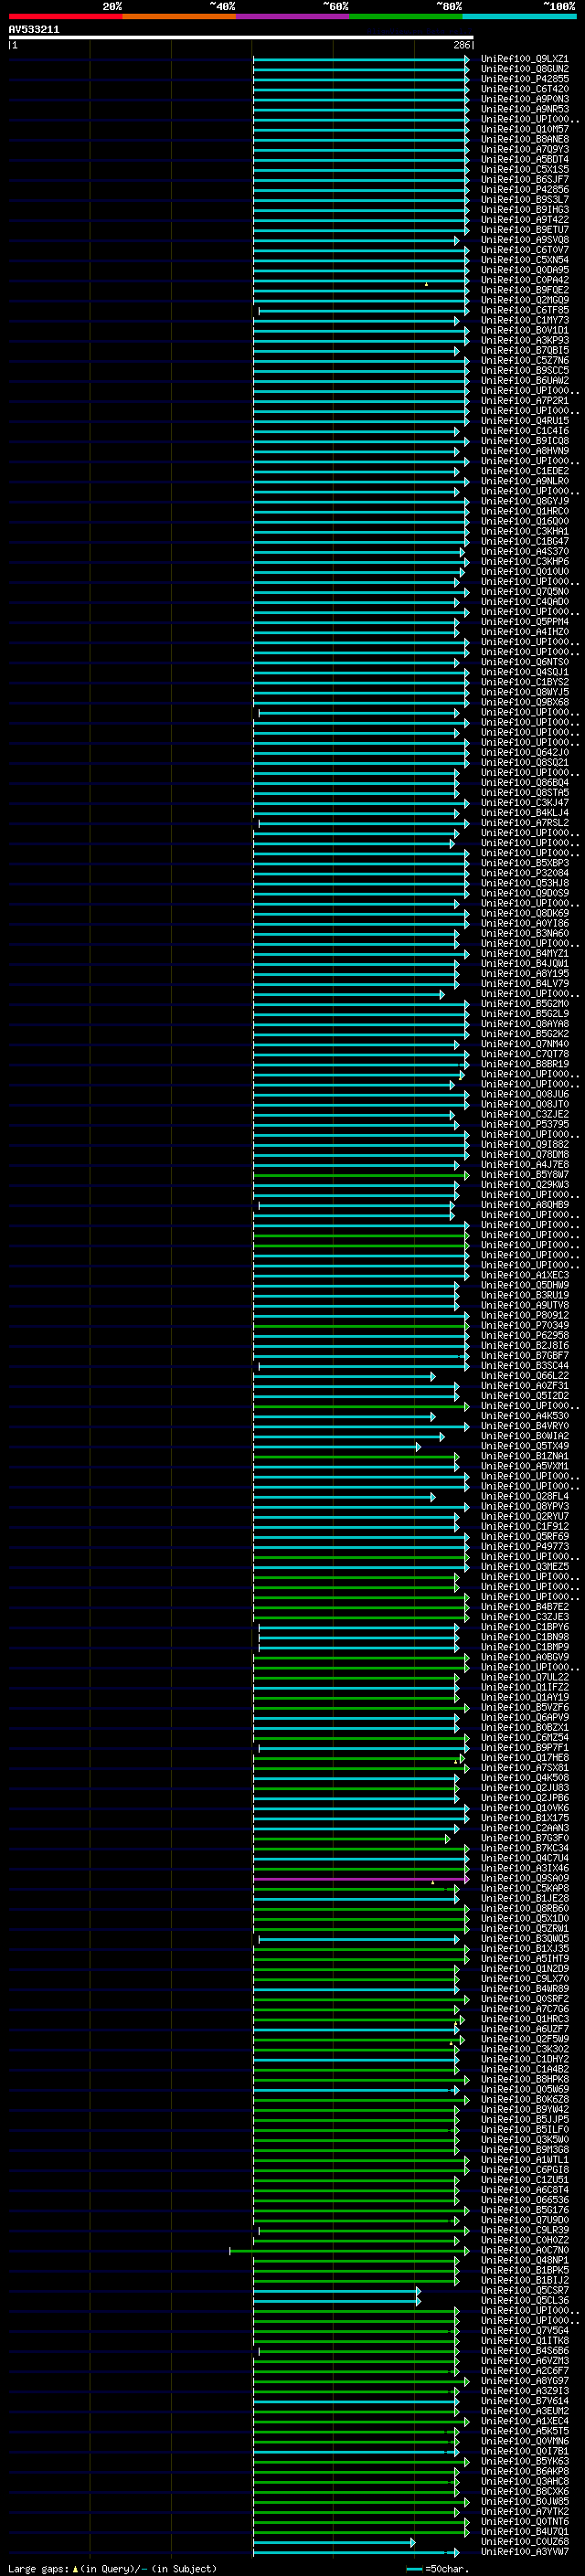
Task: Click the long green bar for UniRef100_A0C7N0
Action: (x=349, y=2251)
